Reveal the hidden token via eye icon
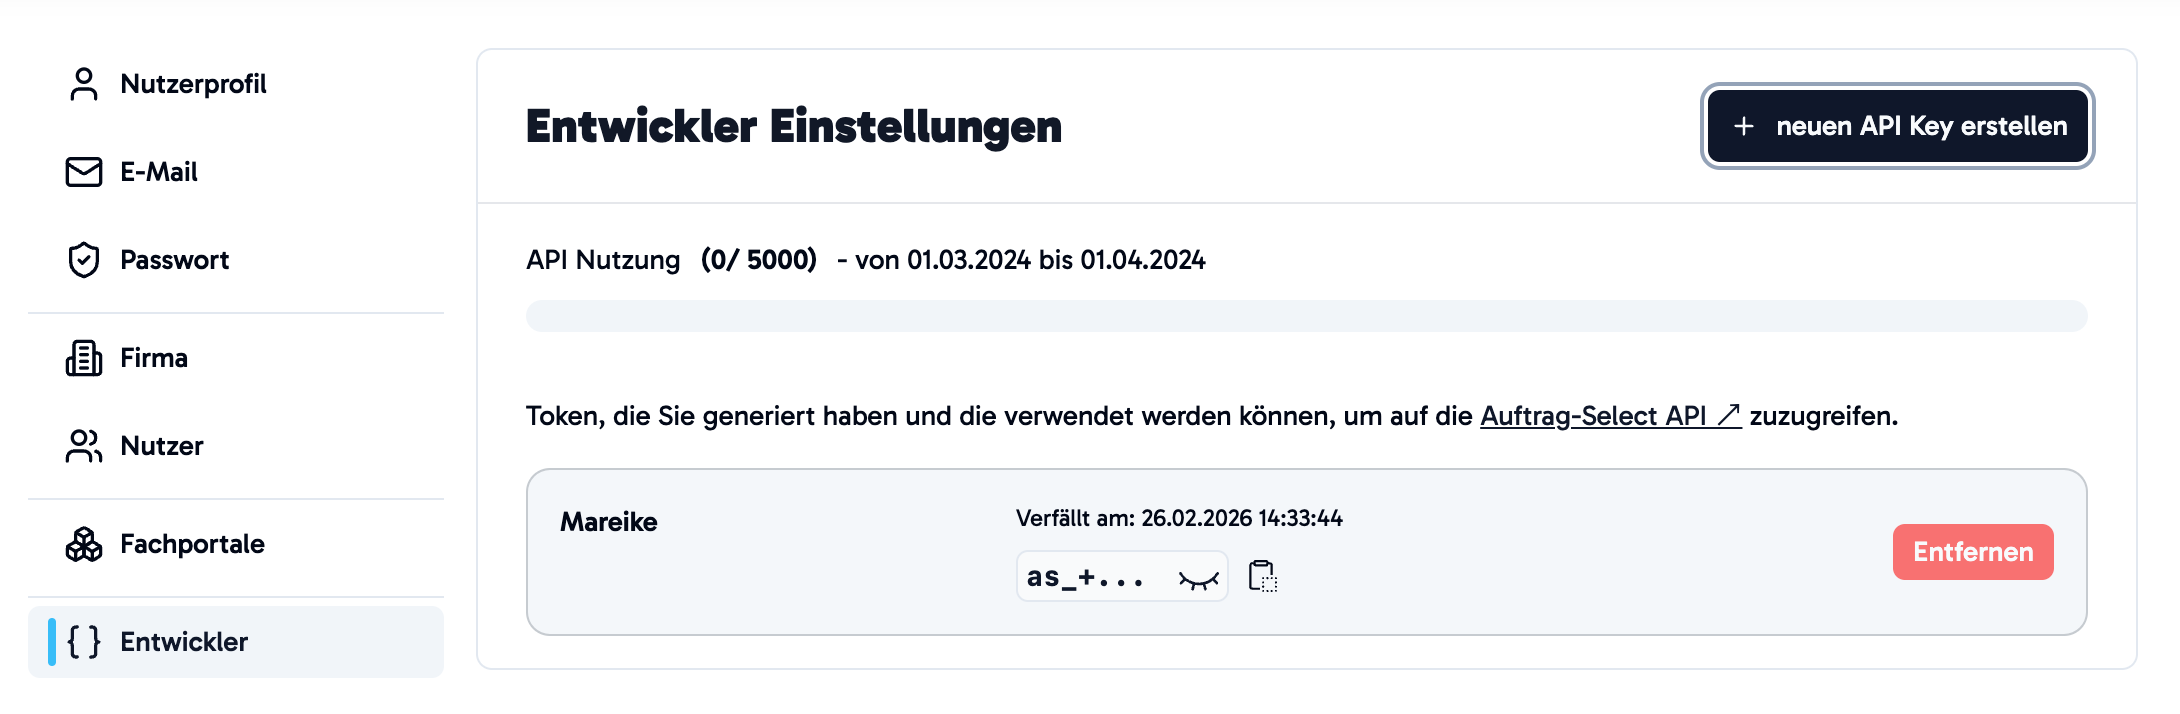The width and height of the screenshot is (2180, 714). [x=1198, y=580]
